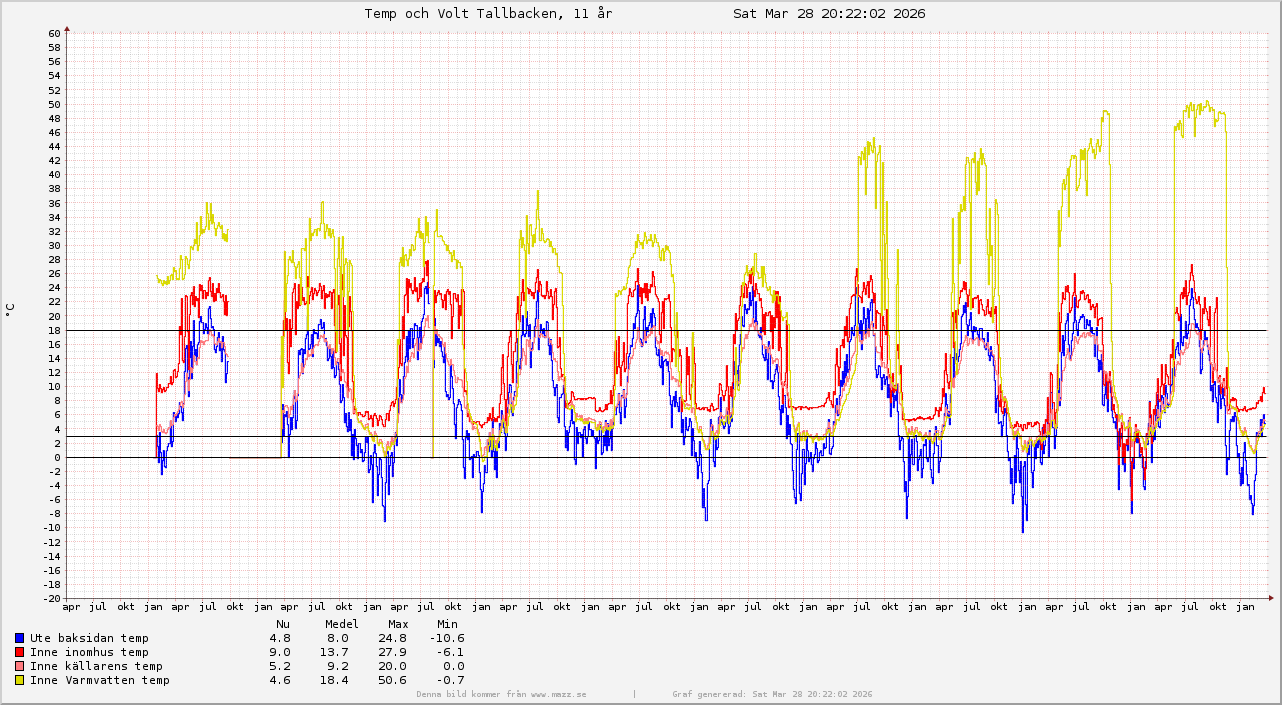Screen dimensions: 1282x705
Task: Select the 'Inne Varmvatten temp' legend label
Action: (100, 680)
